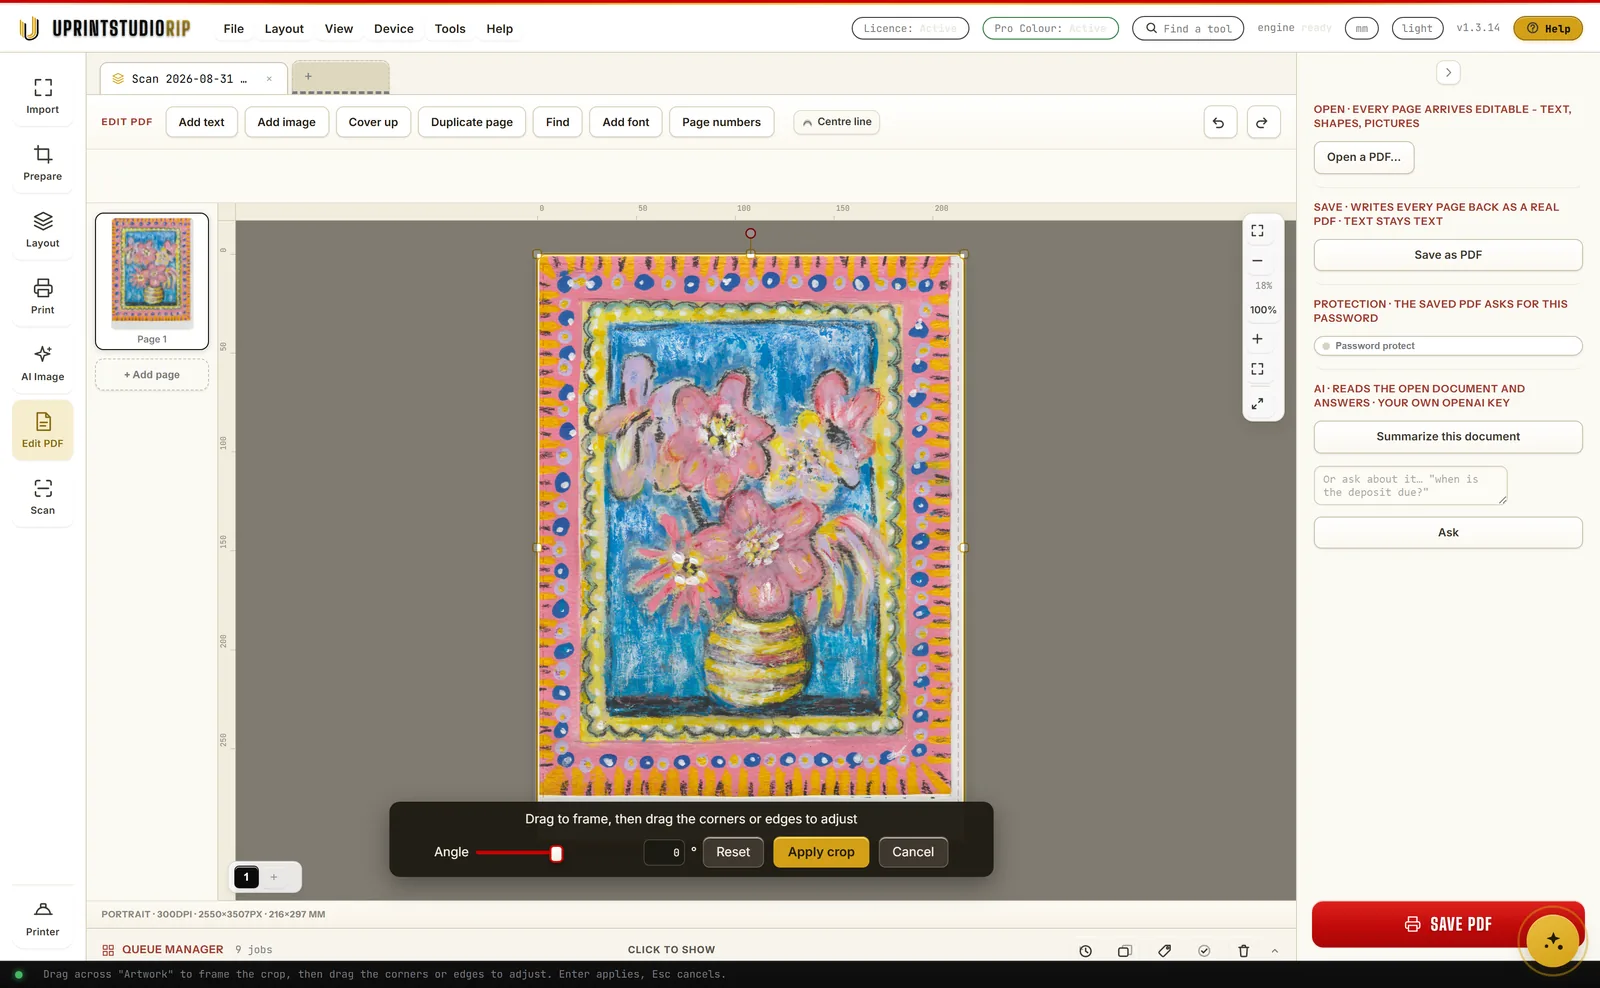1600x988 pixels.
Task: Toggle the Centre line option
Action: point(837,122)
